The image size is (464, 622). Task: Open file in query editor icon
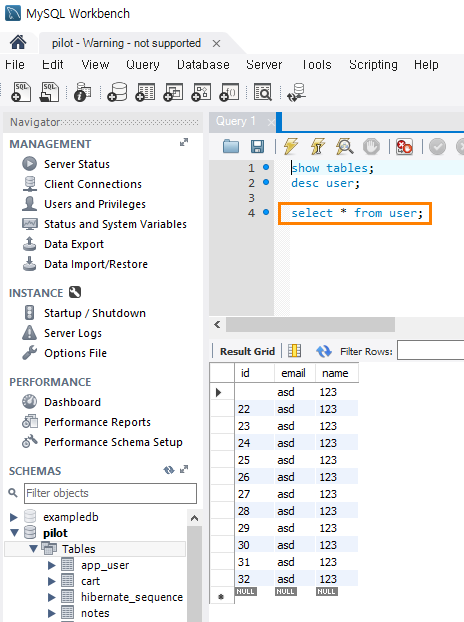pyautogui.click(x=231, y=146)
